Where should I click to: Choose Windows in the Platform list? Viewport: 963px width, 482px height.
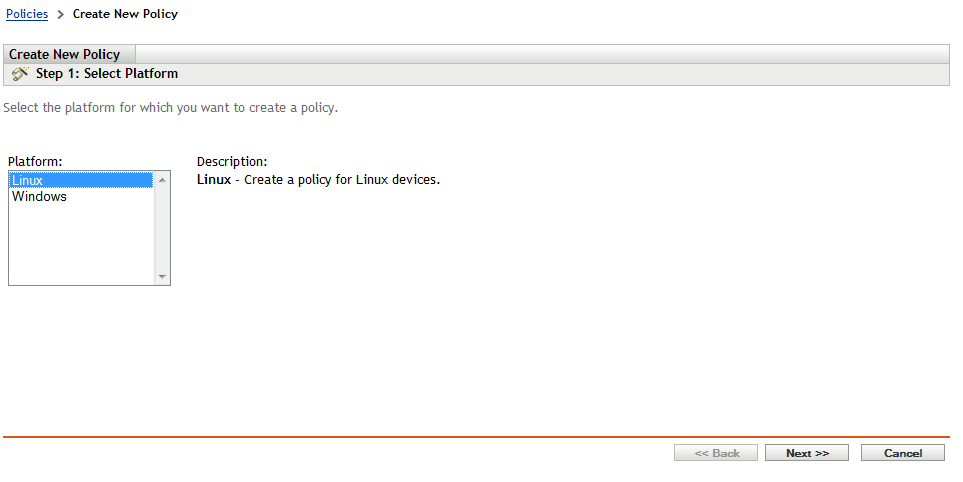[39, 197]
